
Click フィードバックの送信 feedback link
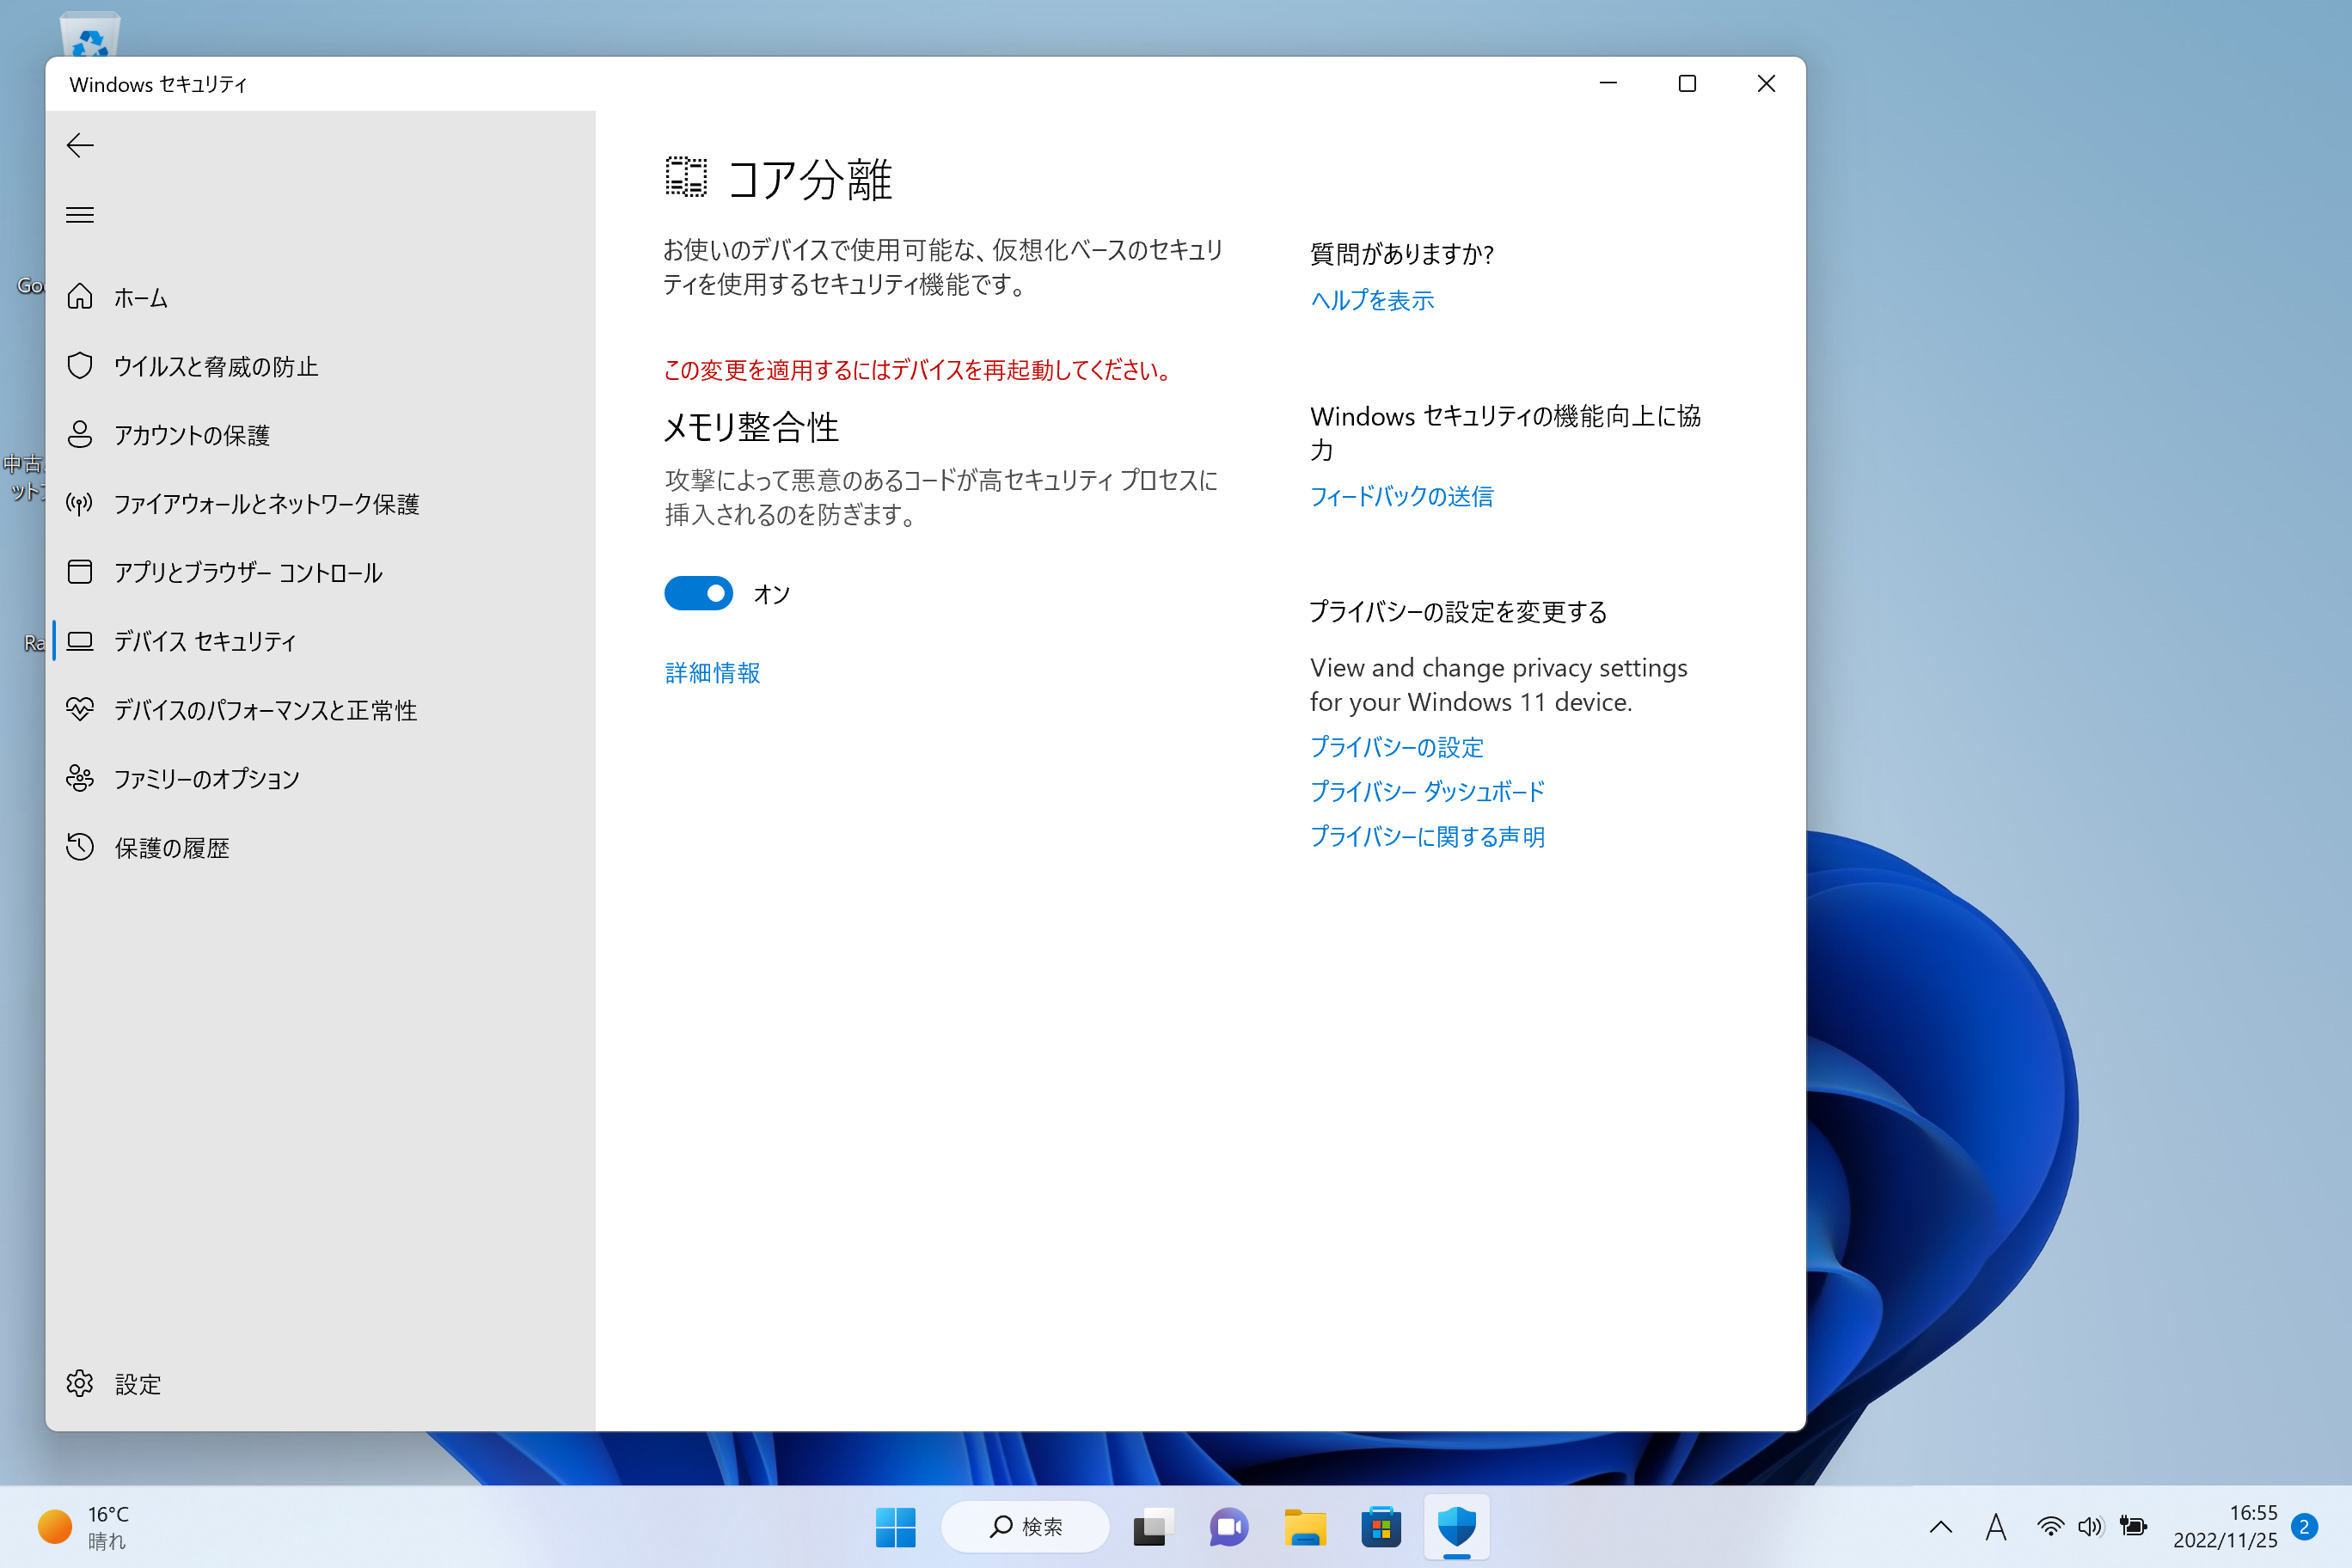(x=1401, y=497)
